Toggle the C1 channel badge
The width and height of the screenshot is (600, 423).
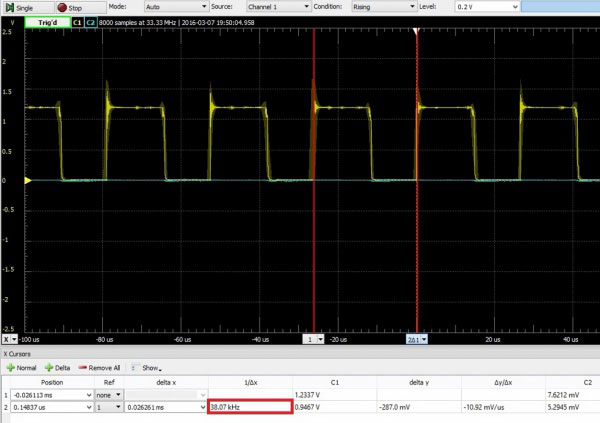click(x=78, y=20)
